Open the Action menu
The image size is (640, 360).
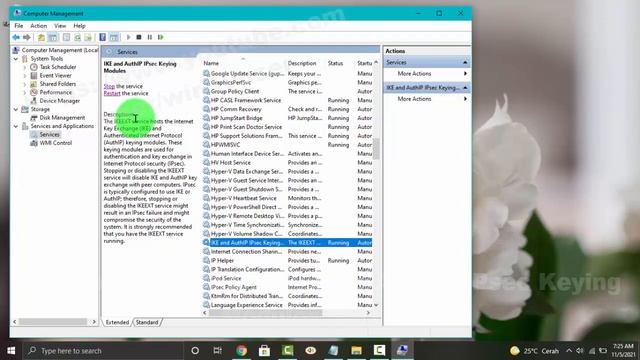39,26
